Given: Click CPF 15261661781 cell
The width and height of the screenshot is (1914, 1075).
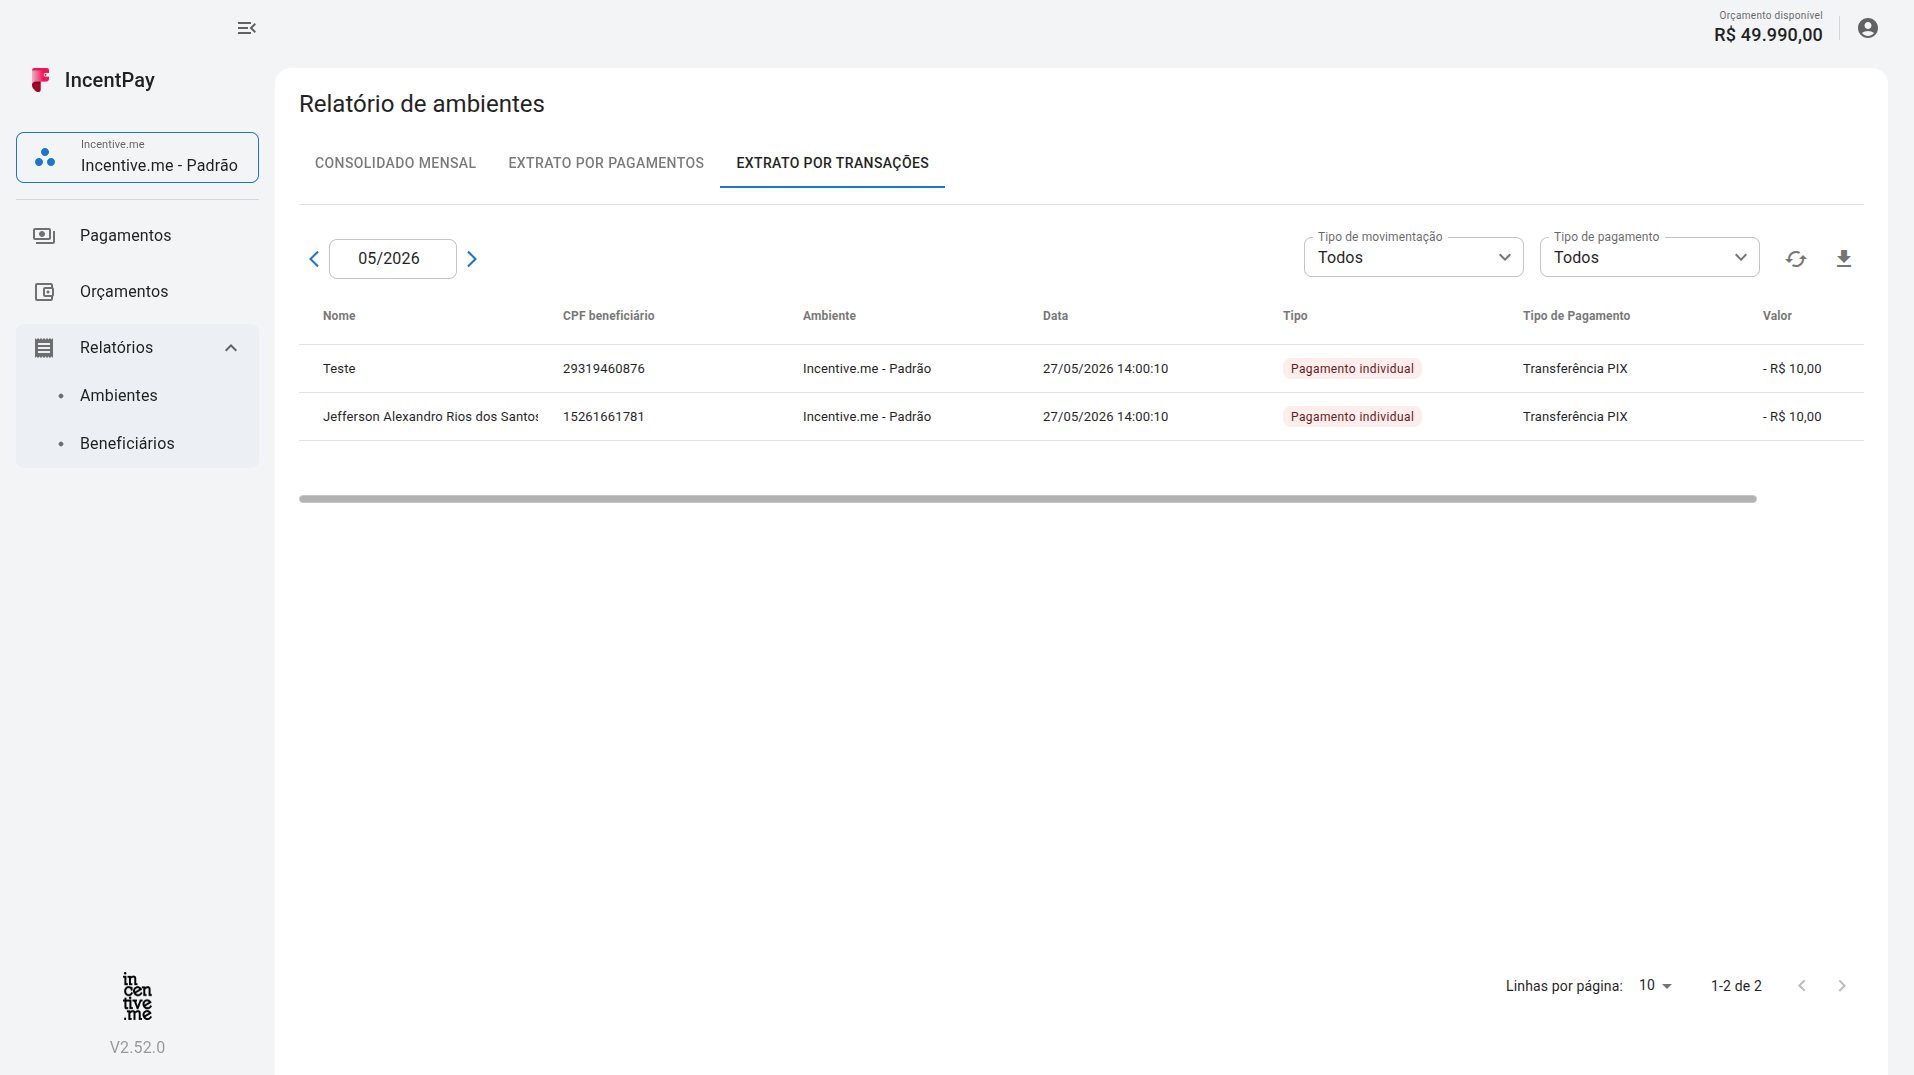Looking at the screenshot, I should (x=603, y=417).
